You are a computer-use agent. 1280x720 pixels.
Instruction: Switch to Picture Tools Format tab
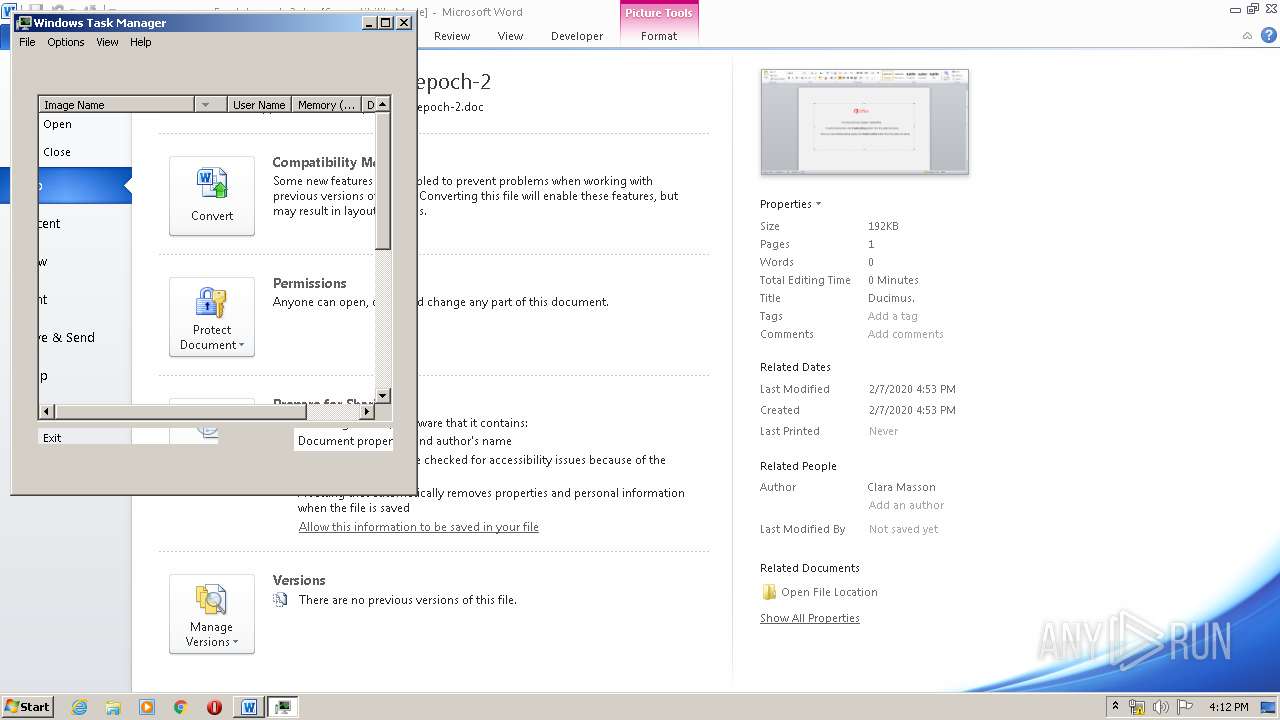tap(659, 36)
